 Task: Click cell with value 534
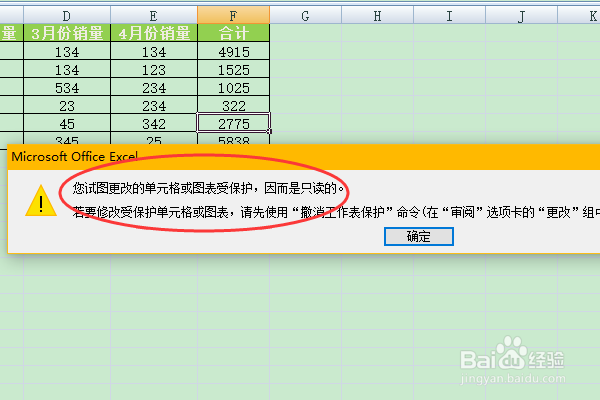coord(67,87)
